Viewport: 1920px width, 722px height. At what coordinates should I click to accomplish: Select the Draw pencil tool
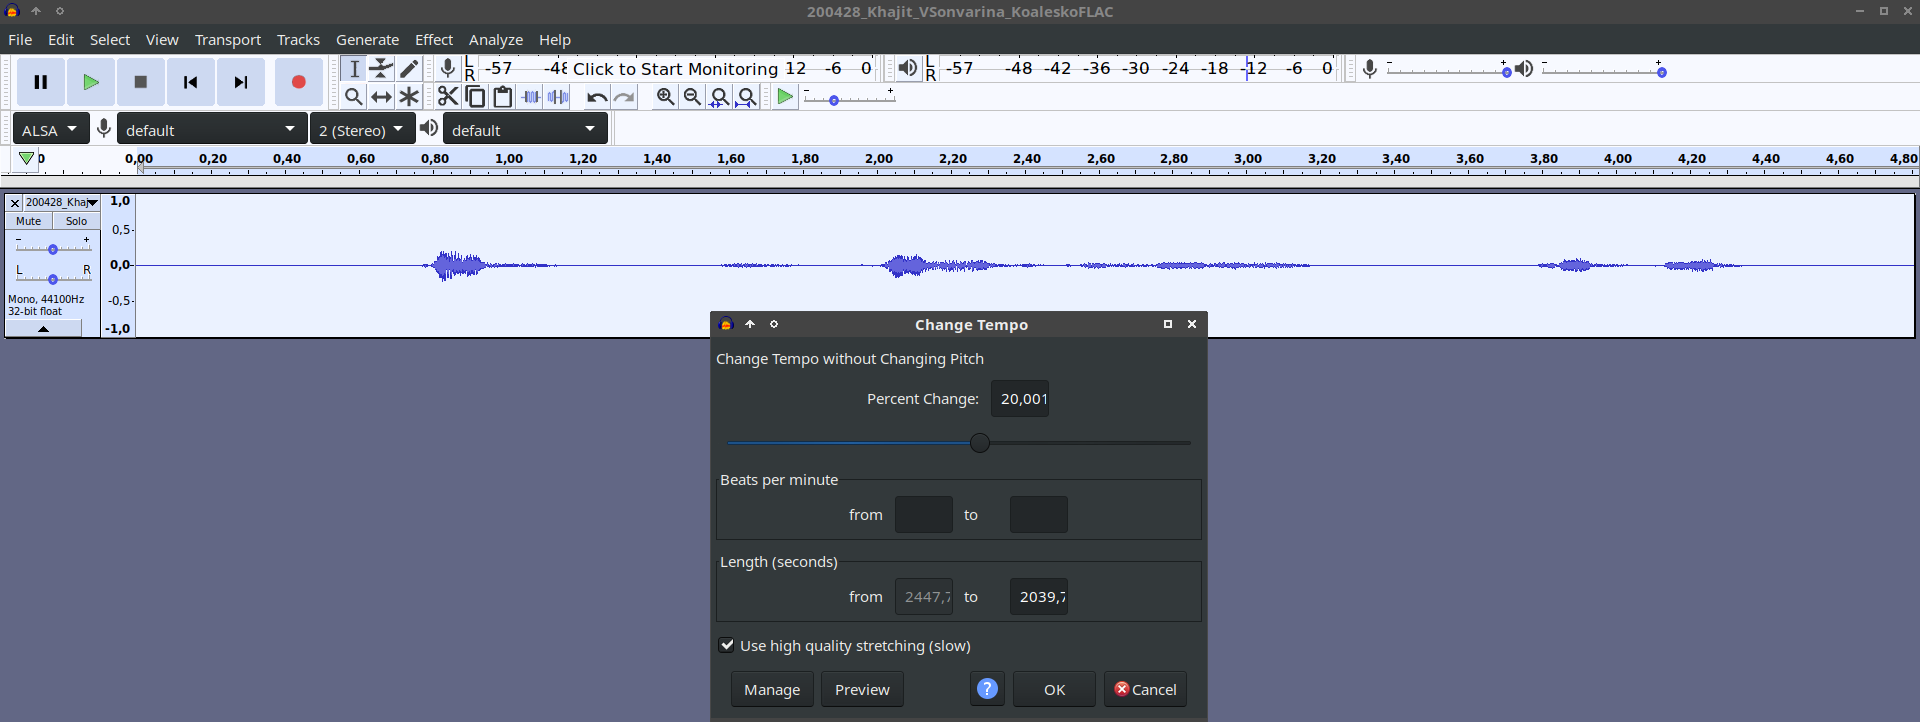coord(409,68)
